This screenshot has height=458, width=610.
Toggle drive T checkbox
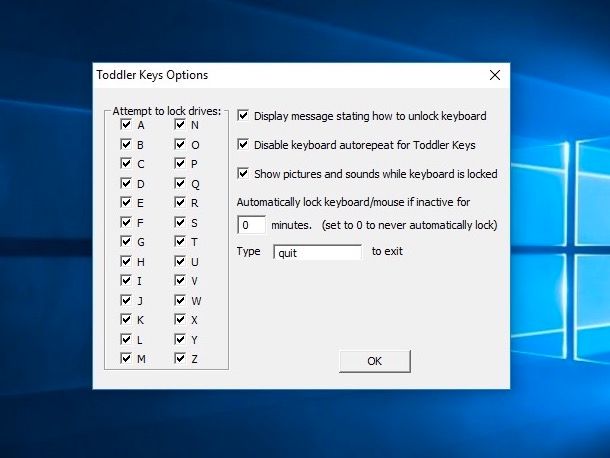tap(180, 241)
